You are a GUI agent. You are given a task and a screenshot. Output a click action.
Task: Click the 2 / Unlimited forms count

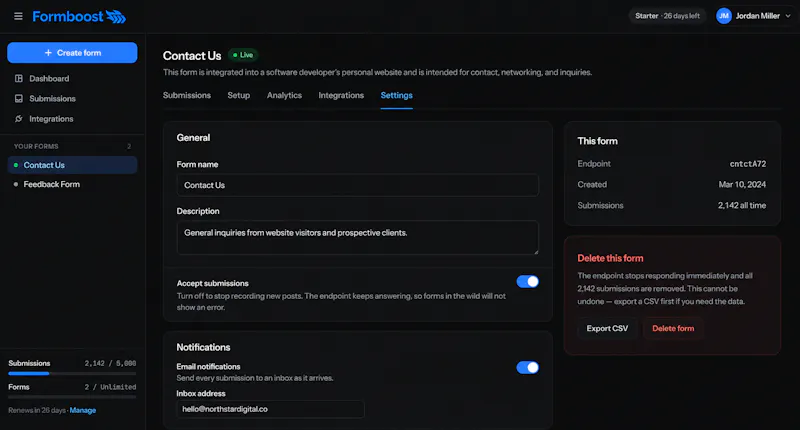(110, 387)
